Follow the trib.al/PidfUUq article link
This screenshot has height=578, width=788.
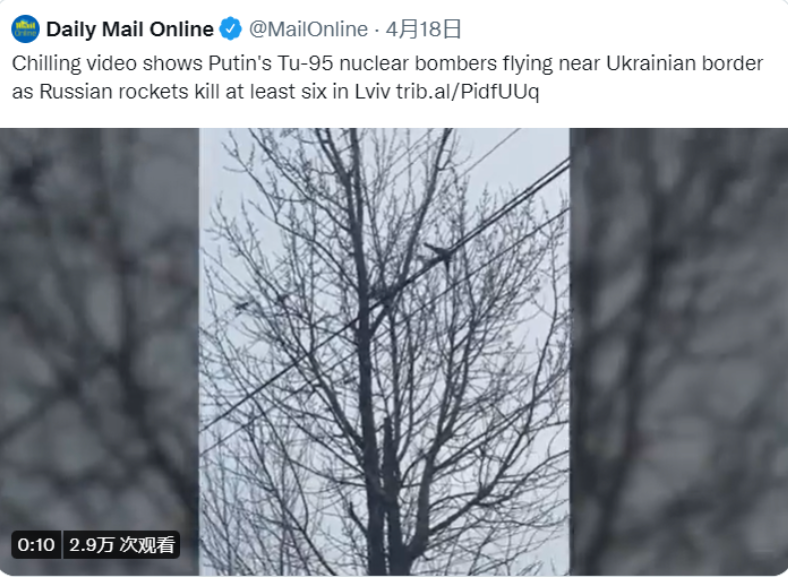click(467, 91)
